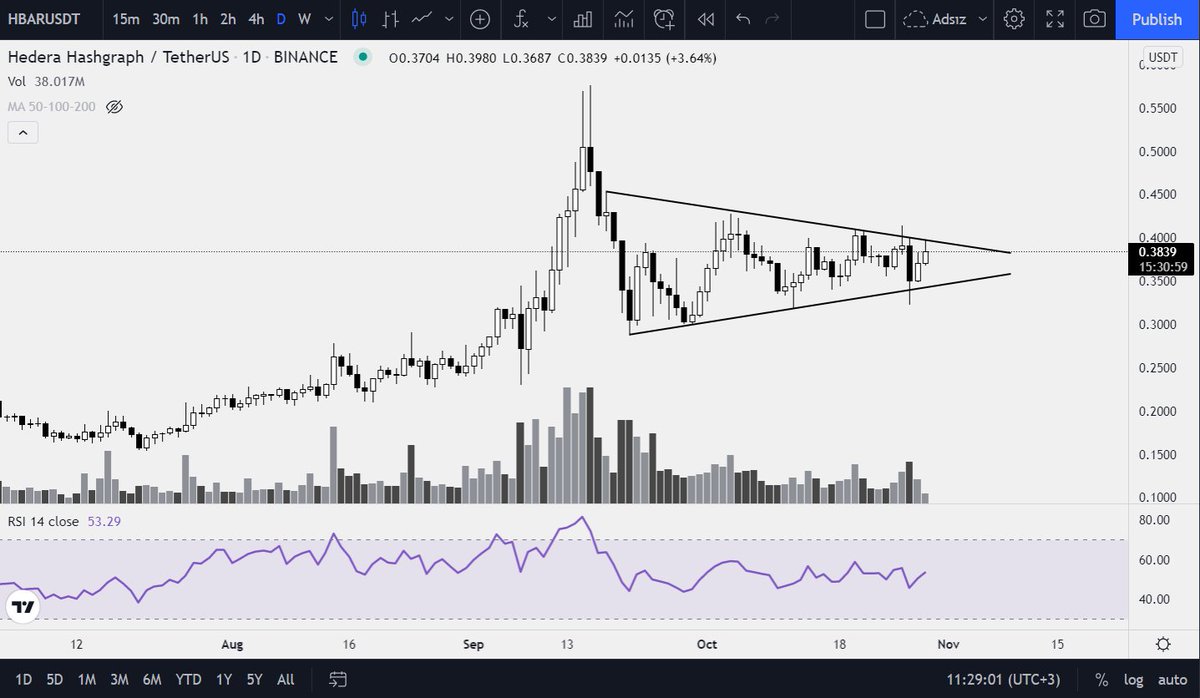Open chart settings gear in top toolbar
Screen dimensions: 1200x698
click(1014, 19)
